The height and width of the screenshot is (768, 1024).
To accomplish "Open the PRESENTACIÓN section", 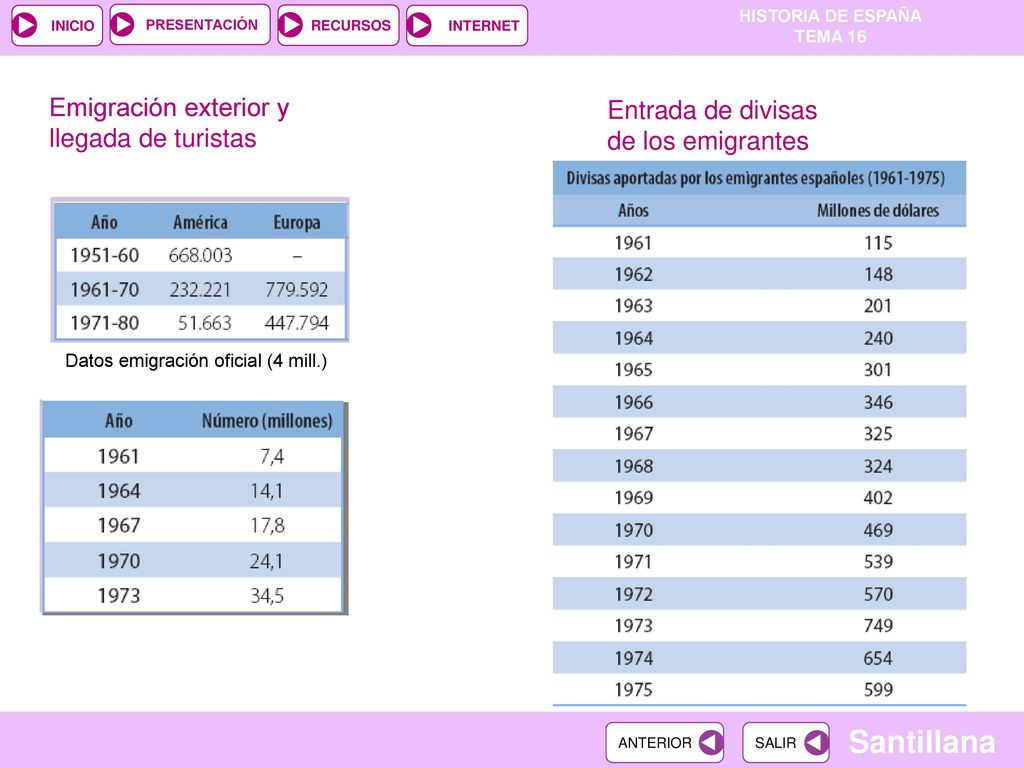I will click(x=190, y=25).
